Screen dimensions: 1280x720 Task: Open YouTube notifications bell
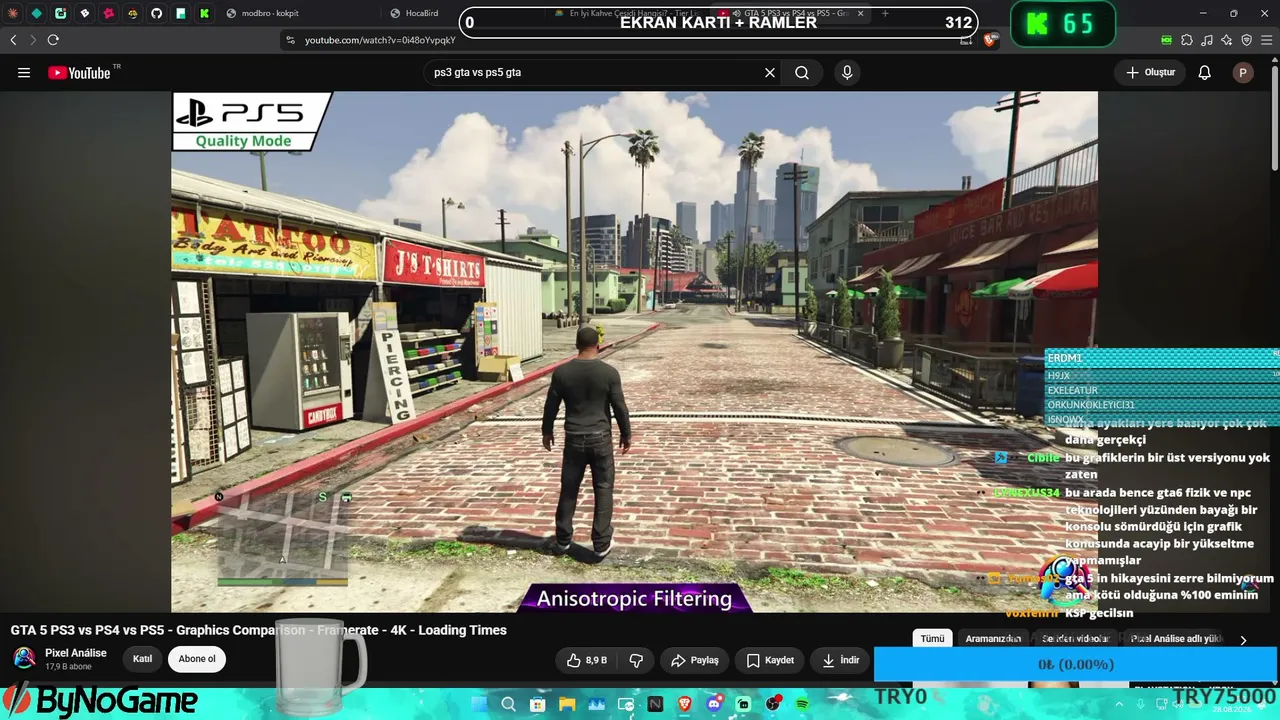(1205, 73)
